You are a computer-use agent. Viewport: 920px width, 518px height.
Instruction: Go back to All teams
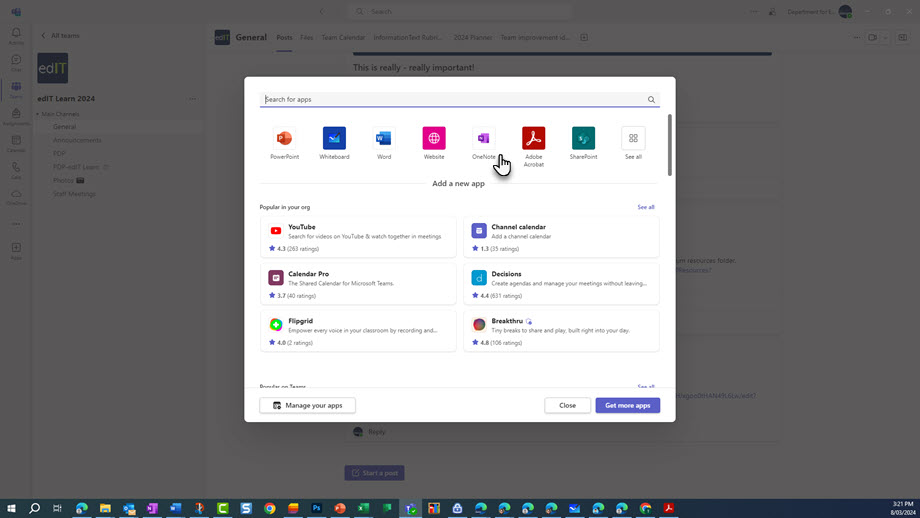pyautogui.click(x=60, y=36)
